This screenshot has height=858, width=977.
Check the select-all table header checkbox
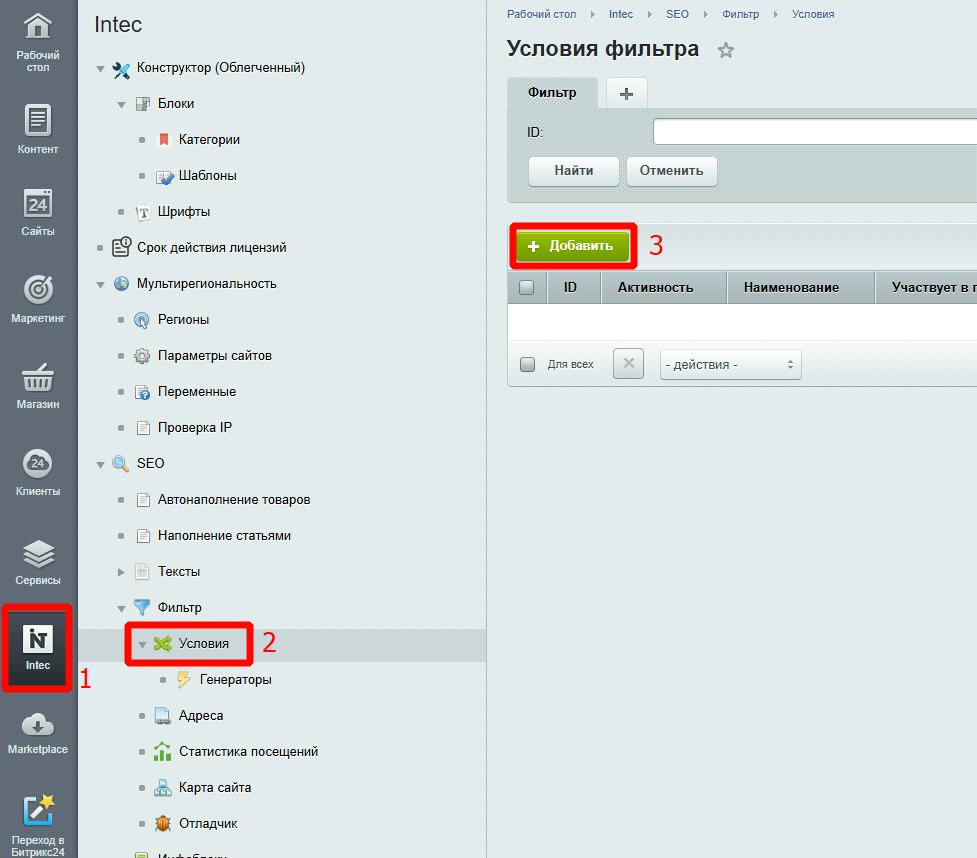[527, 288]
